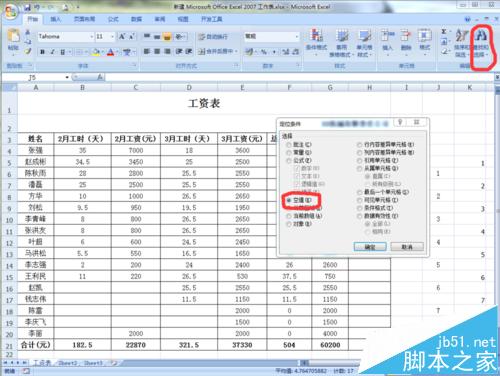Screen dimensions: 500x376
Task: Select the Current array (当前数组) radio option
Action: (x=304, y=216)
